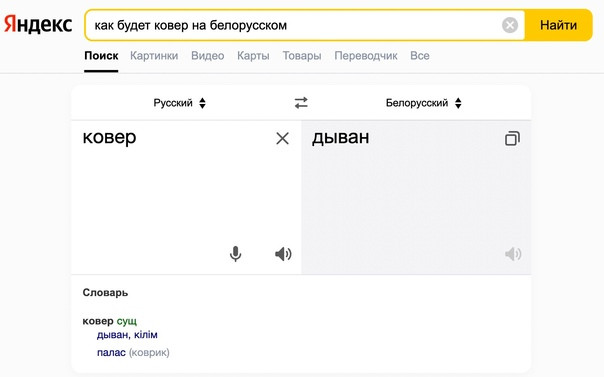Open the Белорусский target language dropdown
The width and height of the screenshot is (604, 377).
(x=423, y=103)
